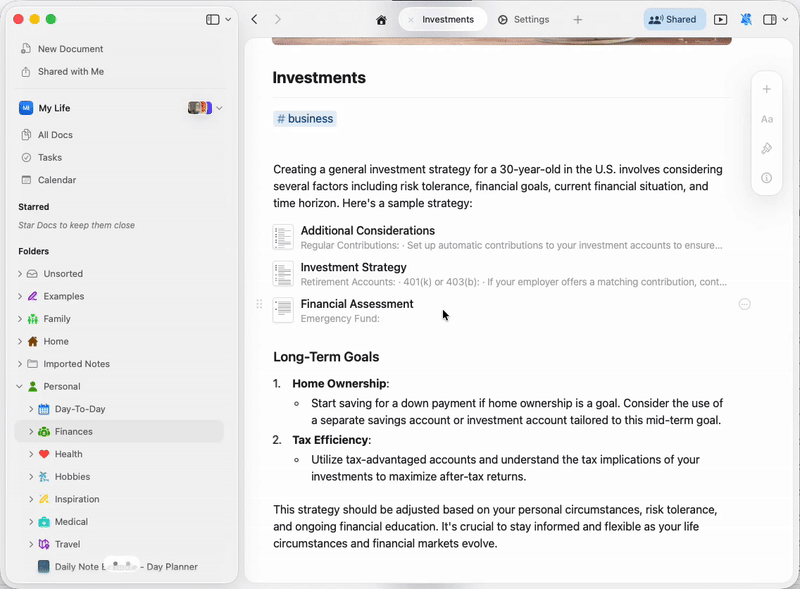Screen dimensions: 800x589
Task: Open text style options via the Aa icon
Action: [x=766, y=119]
